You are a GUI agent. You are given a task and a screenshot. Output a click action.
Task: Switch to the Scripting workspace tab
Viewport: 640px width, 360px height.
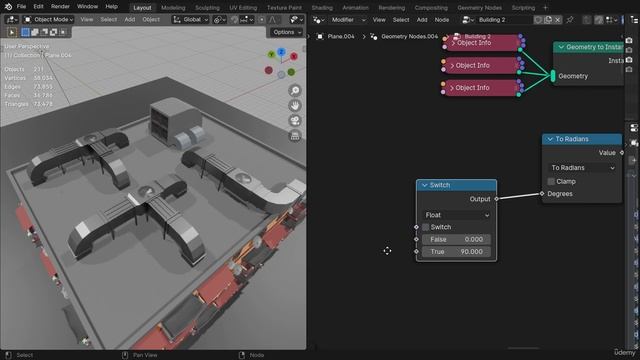click(523, 8)
